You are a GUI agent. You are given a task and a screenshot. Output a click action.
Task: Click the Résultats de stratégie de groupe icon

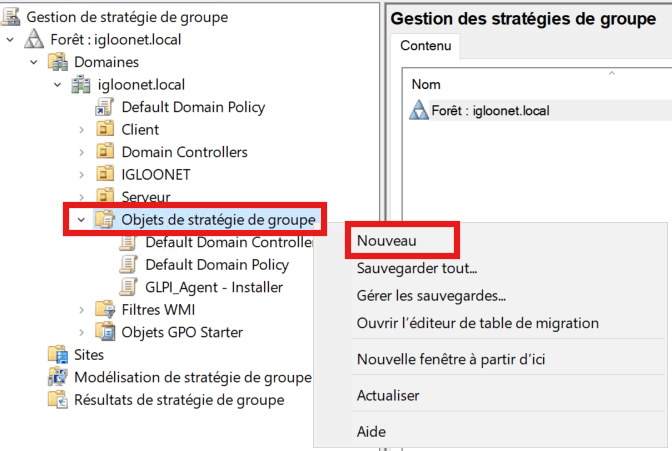[58, 400]
